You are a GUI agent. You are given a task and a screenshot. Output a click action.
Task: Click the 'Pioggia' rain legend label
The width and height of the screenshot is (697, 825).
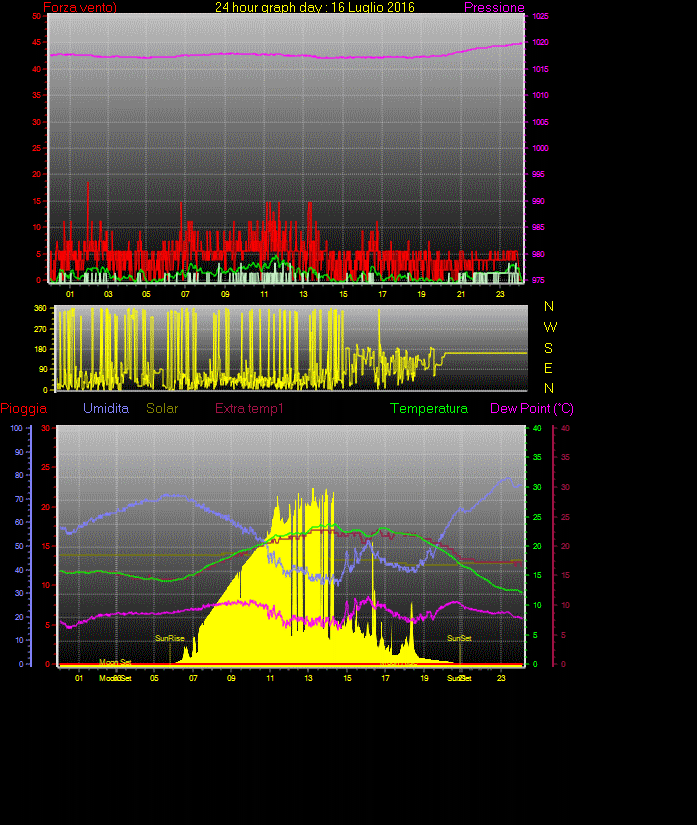24,408
